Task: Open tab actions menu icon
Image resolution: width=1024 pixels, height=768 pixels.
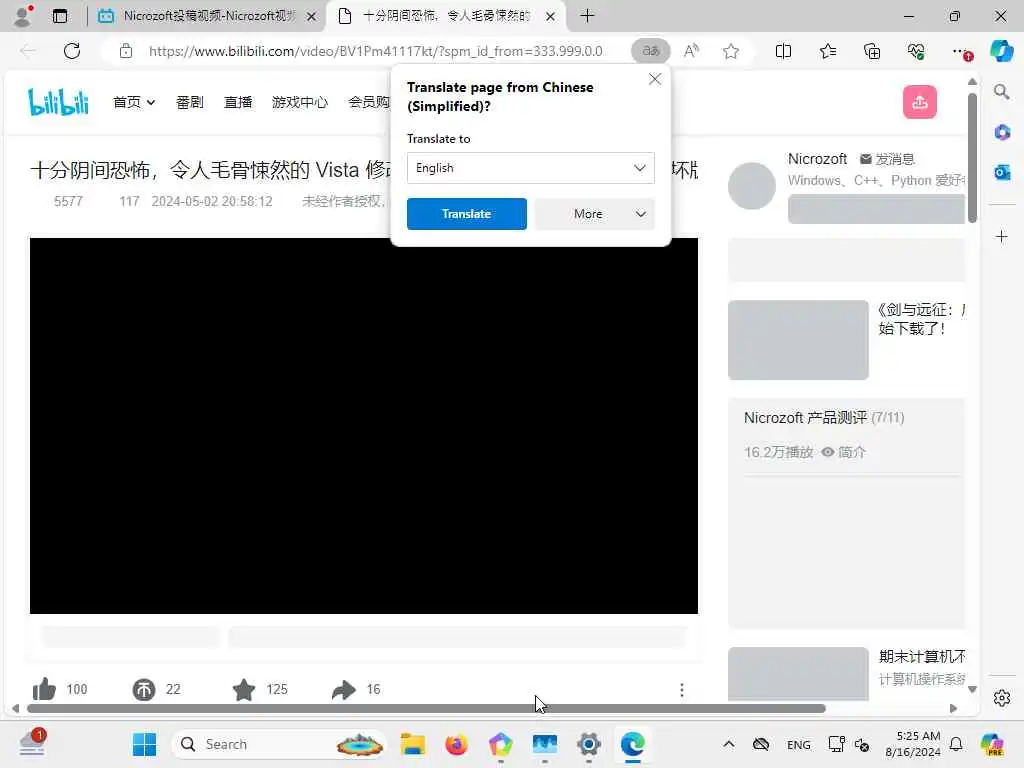Action: click(60, 16)
